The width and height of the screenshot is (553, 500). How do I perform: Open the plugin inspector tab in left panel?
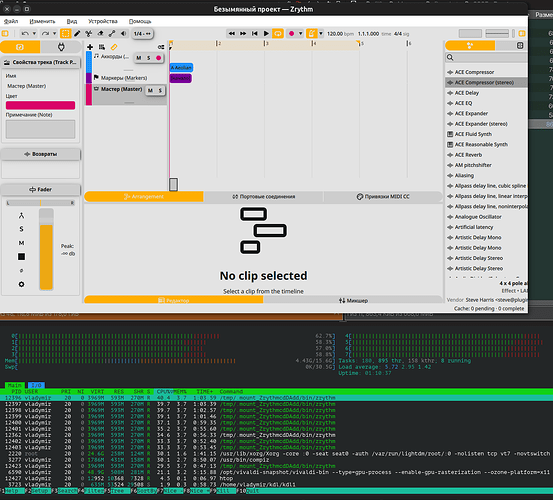61,47
